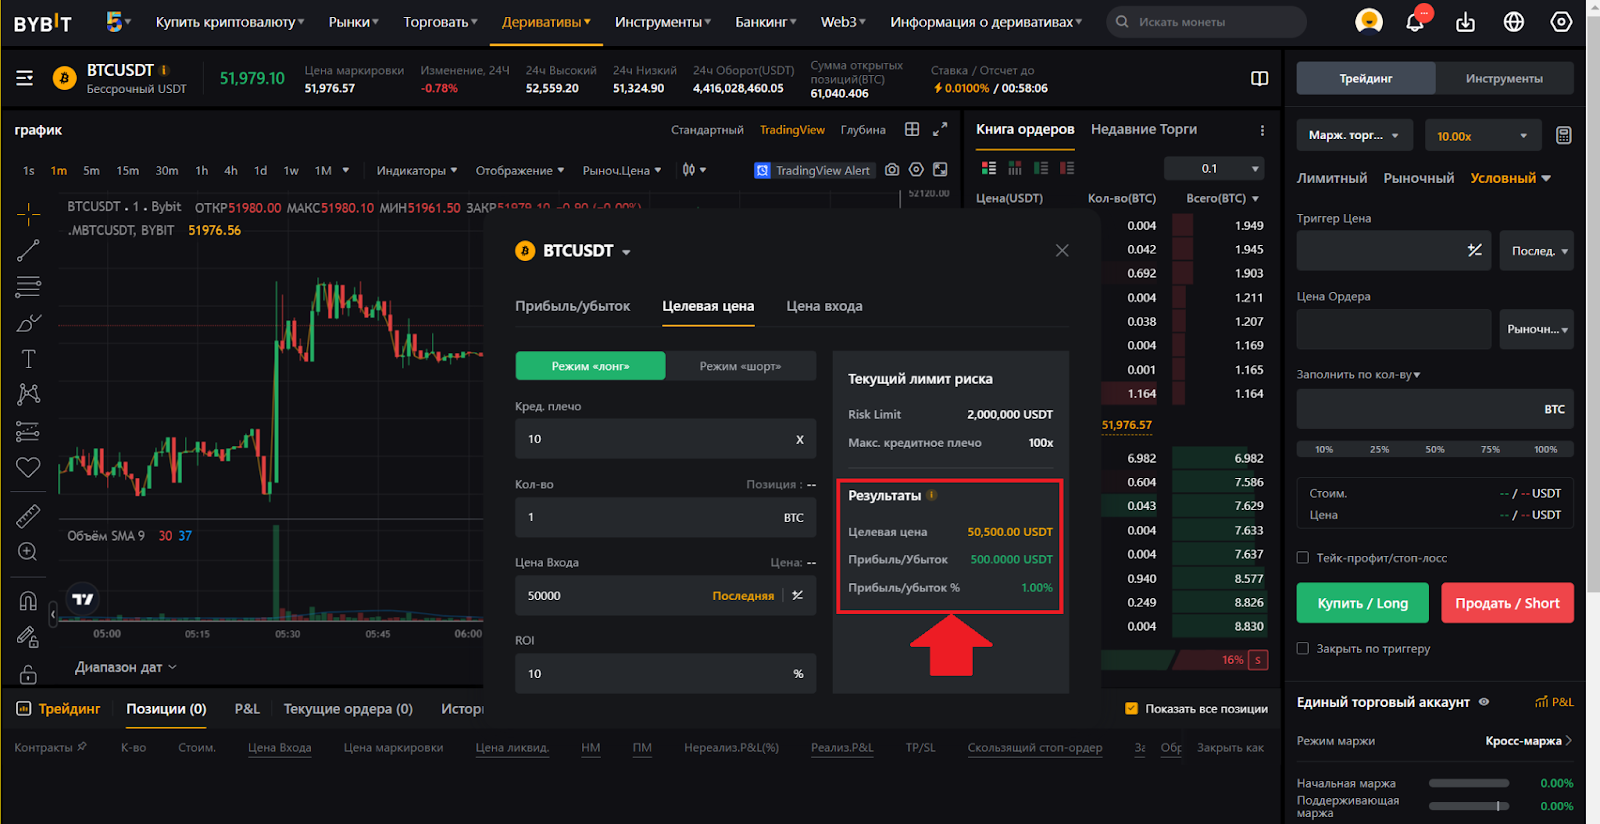Expand chart to fullscreen arrows icon
1600x824 pixels.
click(940, 130)
